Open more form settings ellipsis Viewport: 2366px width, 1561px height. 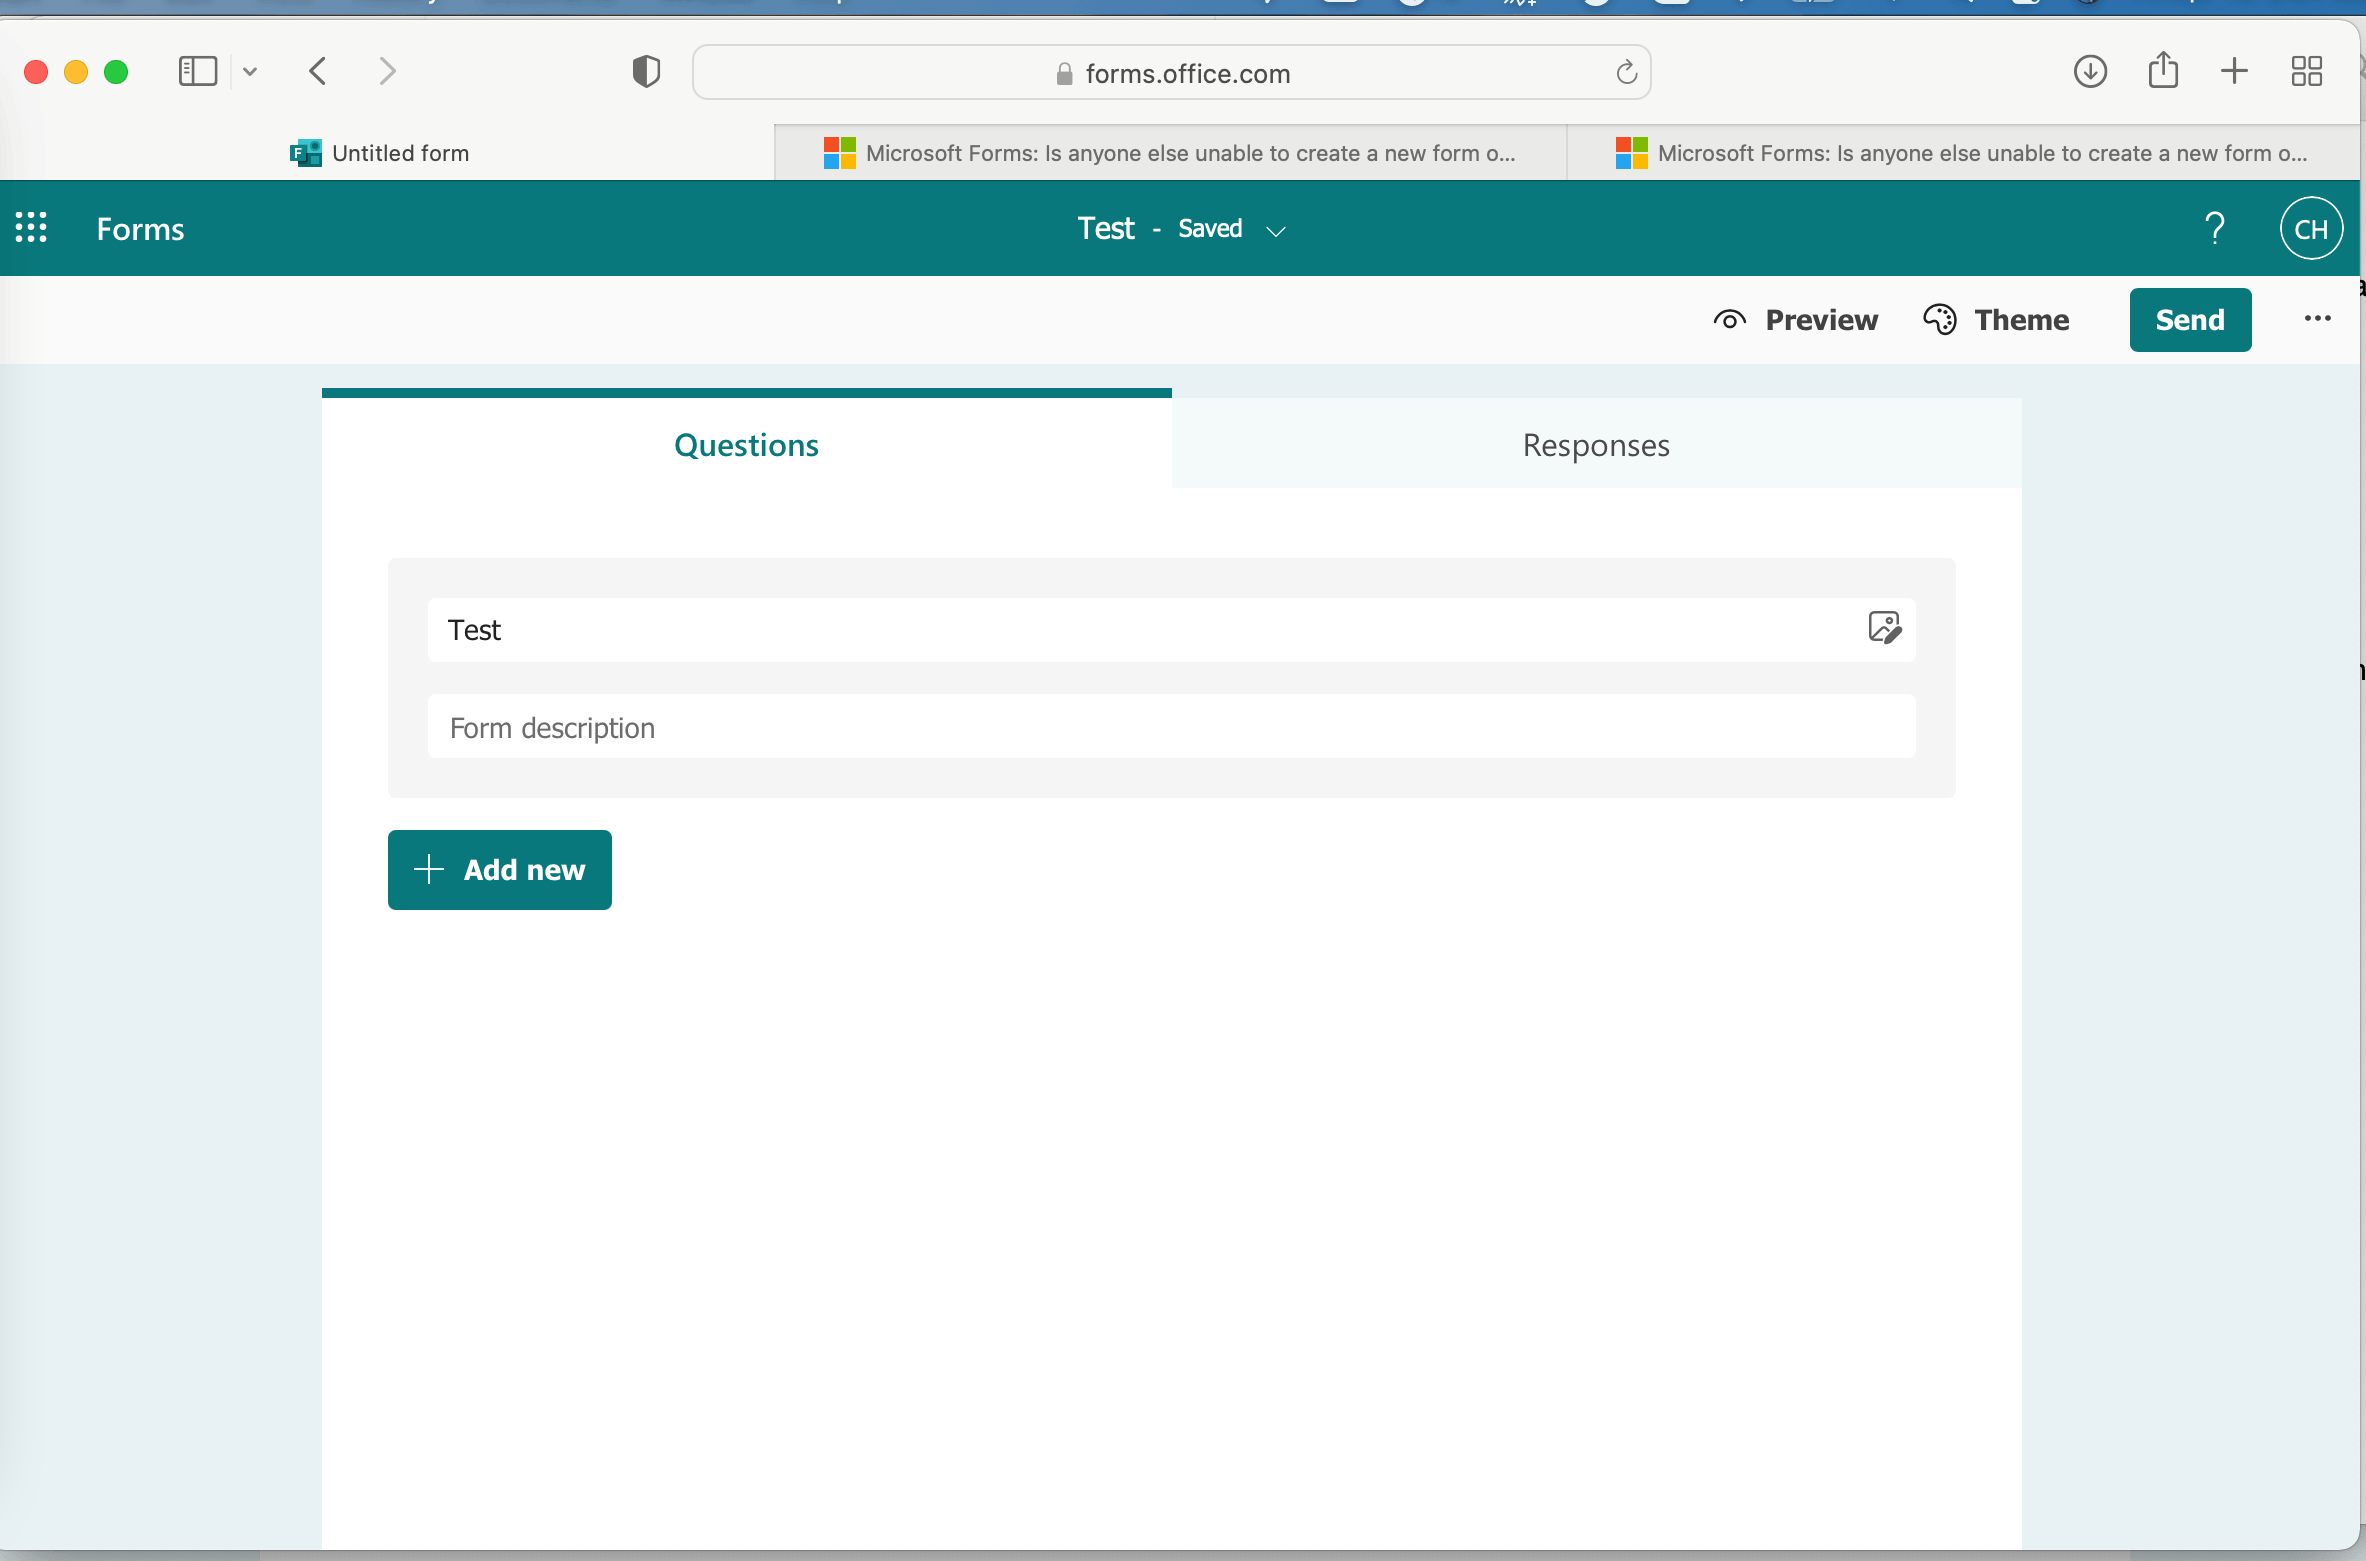[x=2317, y=319]
